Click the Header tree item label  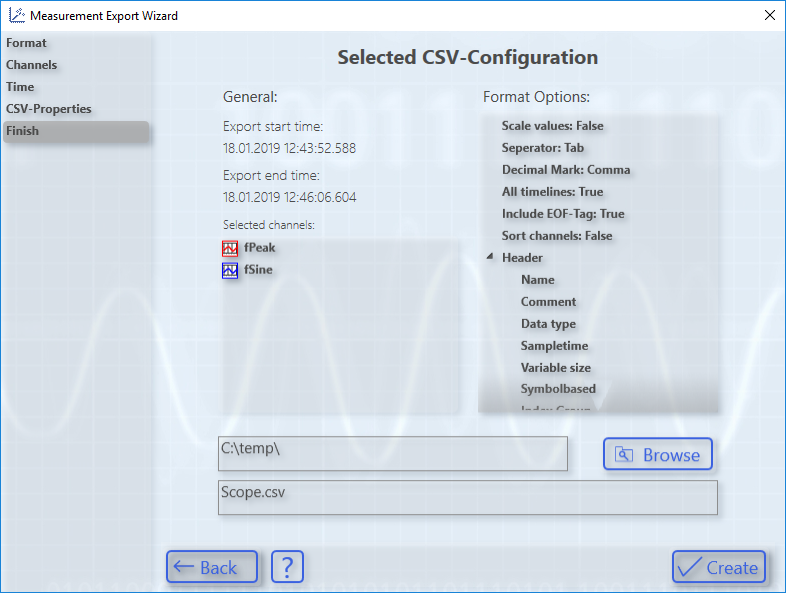pyautogui.click(x=522, y=258)
